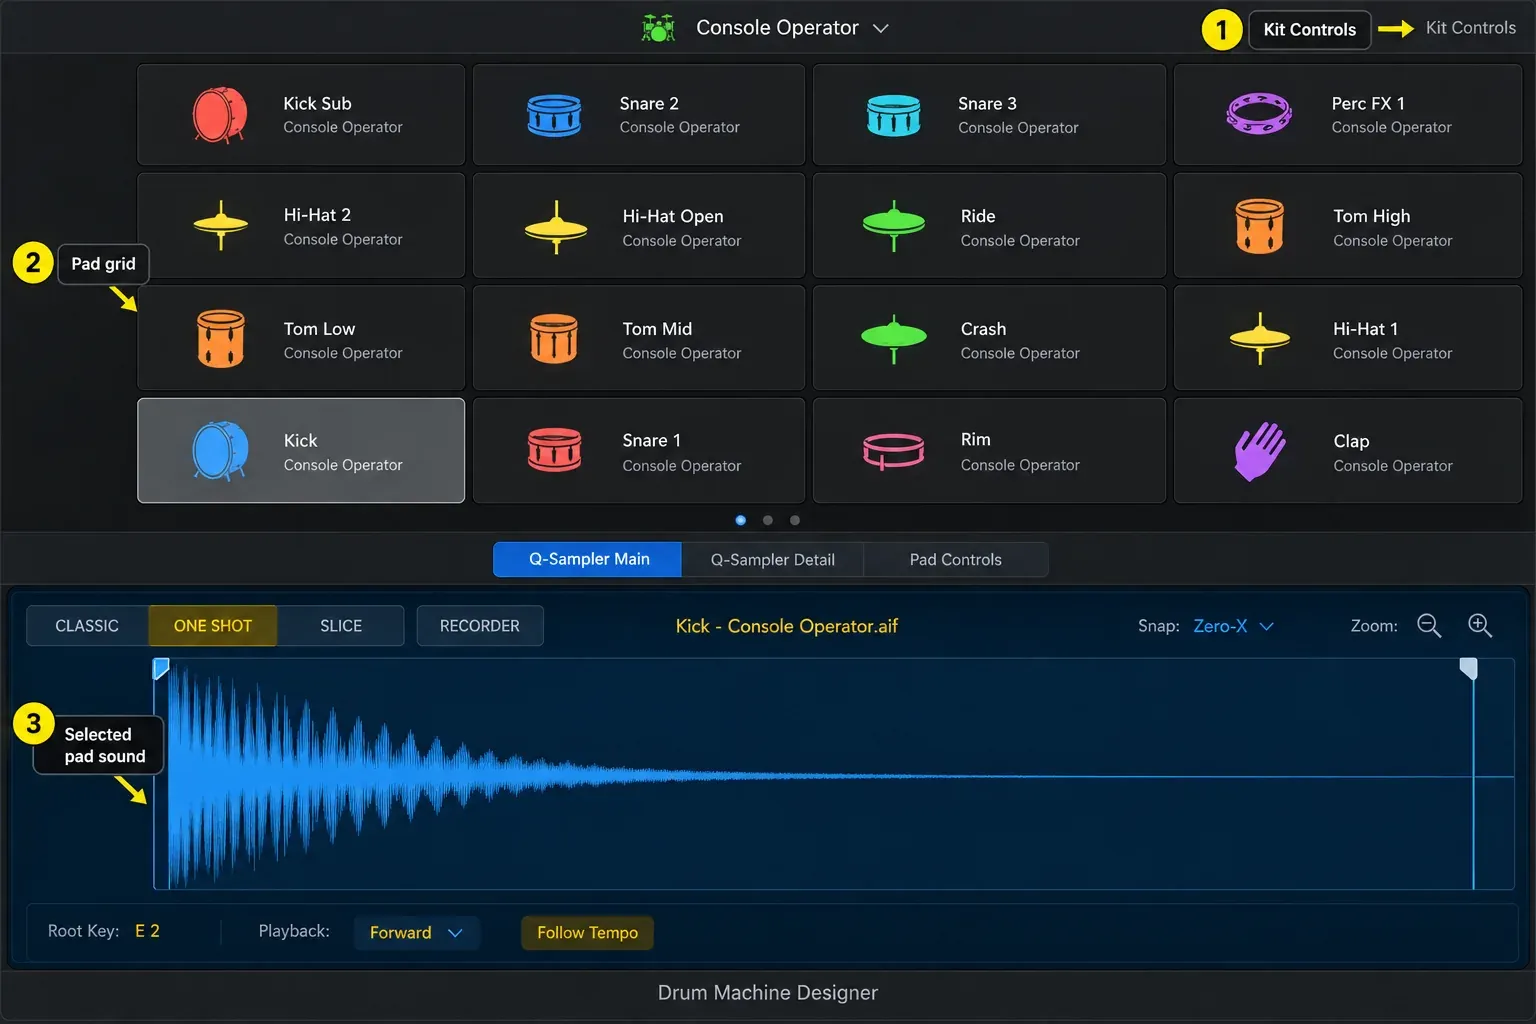The width and height of the screenshot is (1536, 1024).
Task: Click the Hi-Hat 2 cymbal icon
Action: click(x=221, y=225)
